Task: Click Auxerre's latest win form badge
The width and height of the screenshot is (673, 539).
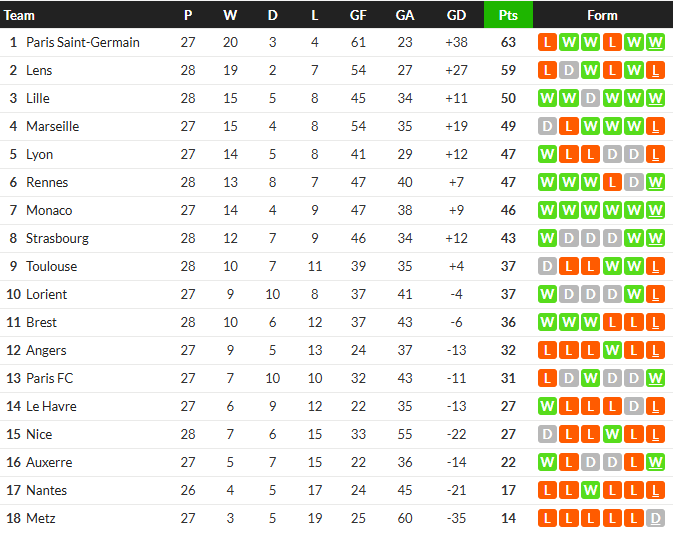Action: point(656,463)
